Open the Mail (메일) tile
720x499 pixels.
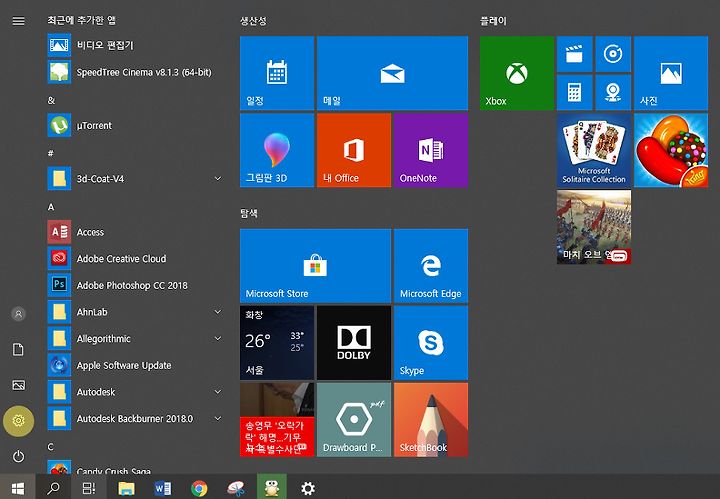coord(393,73)
